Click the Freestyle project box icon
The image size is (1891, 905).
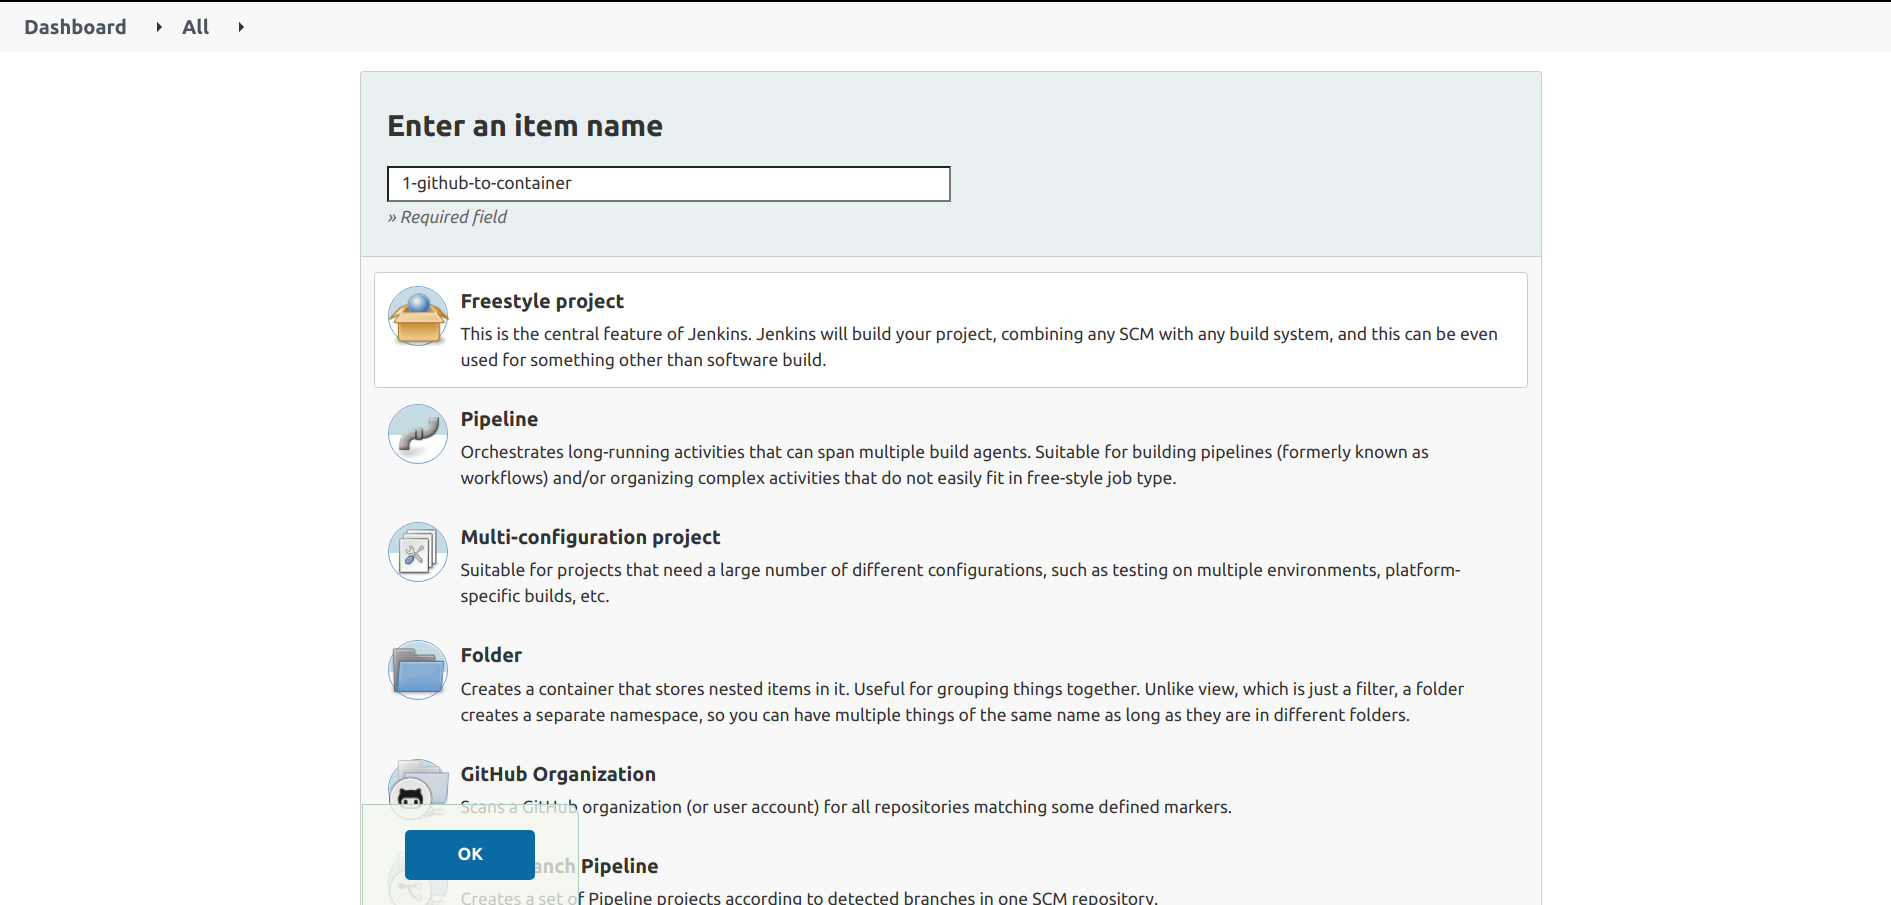(x=418, y=316)
